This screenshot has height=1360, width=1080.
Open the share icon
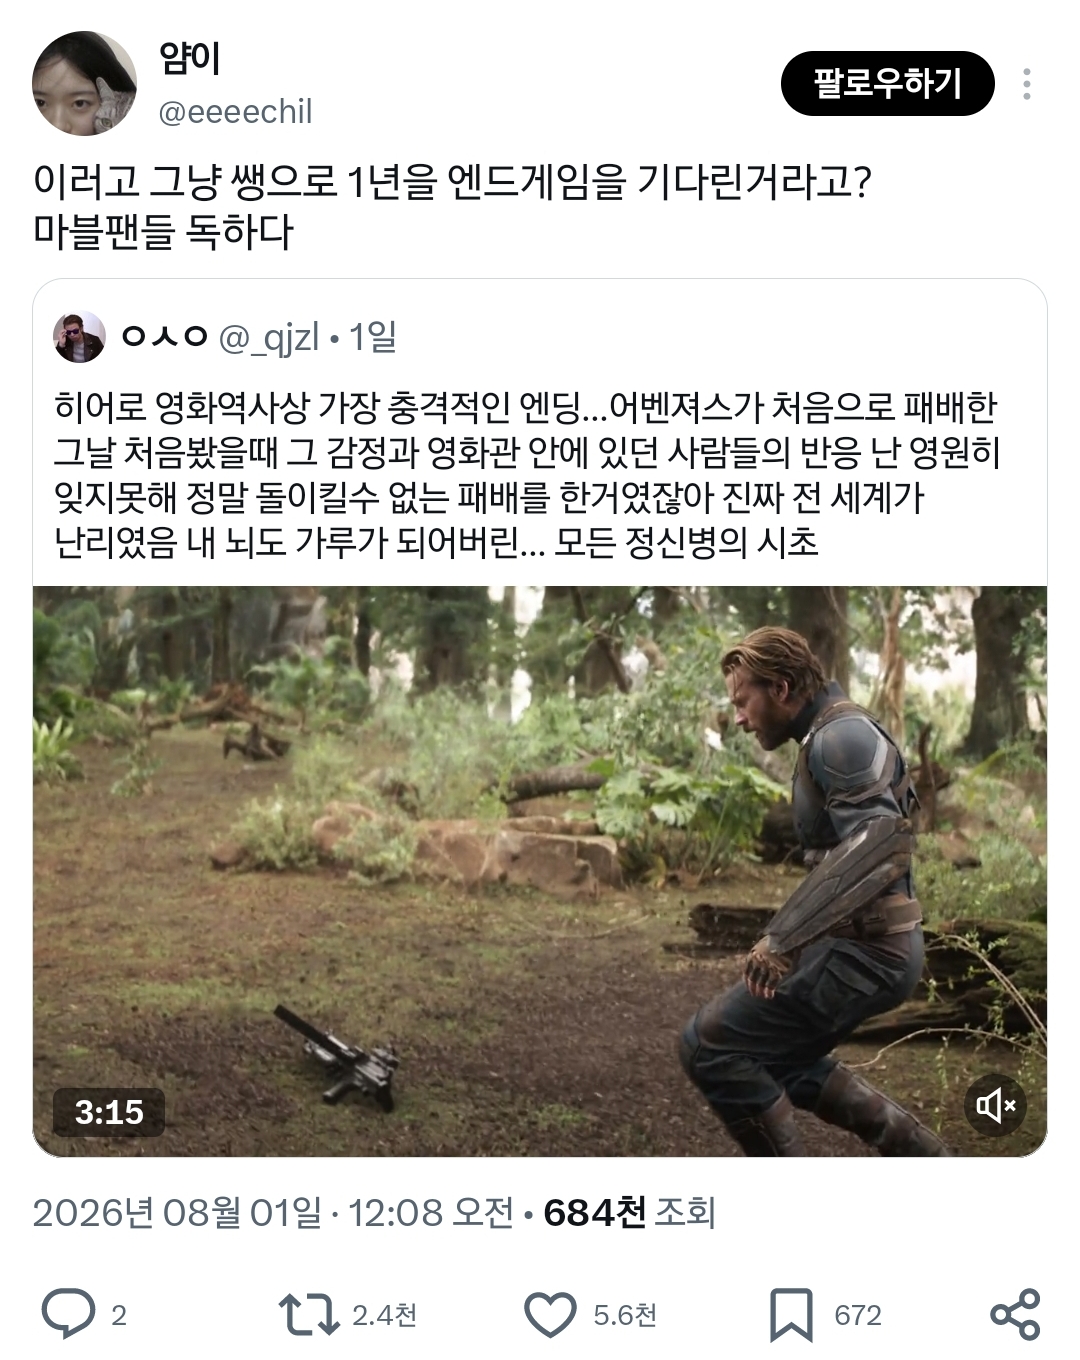point(1014,1314)
